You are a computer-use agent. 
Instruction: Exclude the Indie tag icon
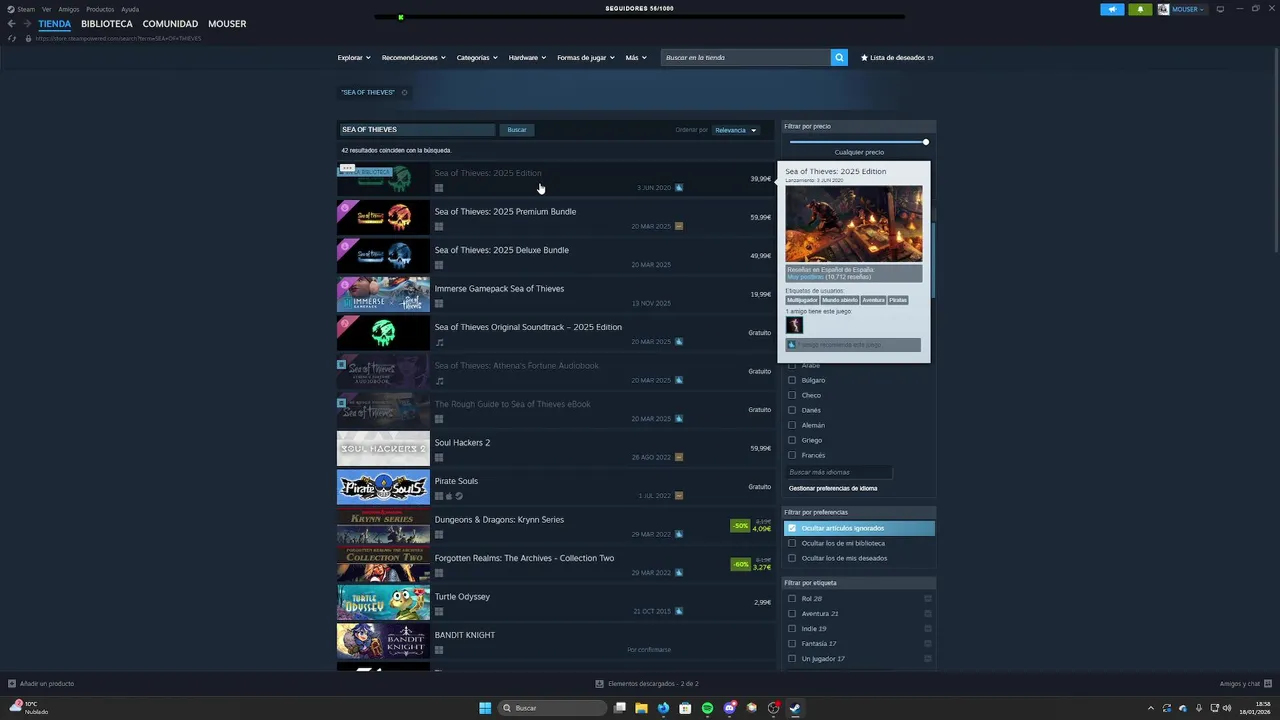click(x=928, y=628)
